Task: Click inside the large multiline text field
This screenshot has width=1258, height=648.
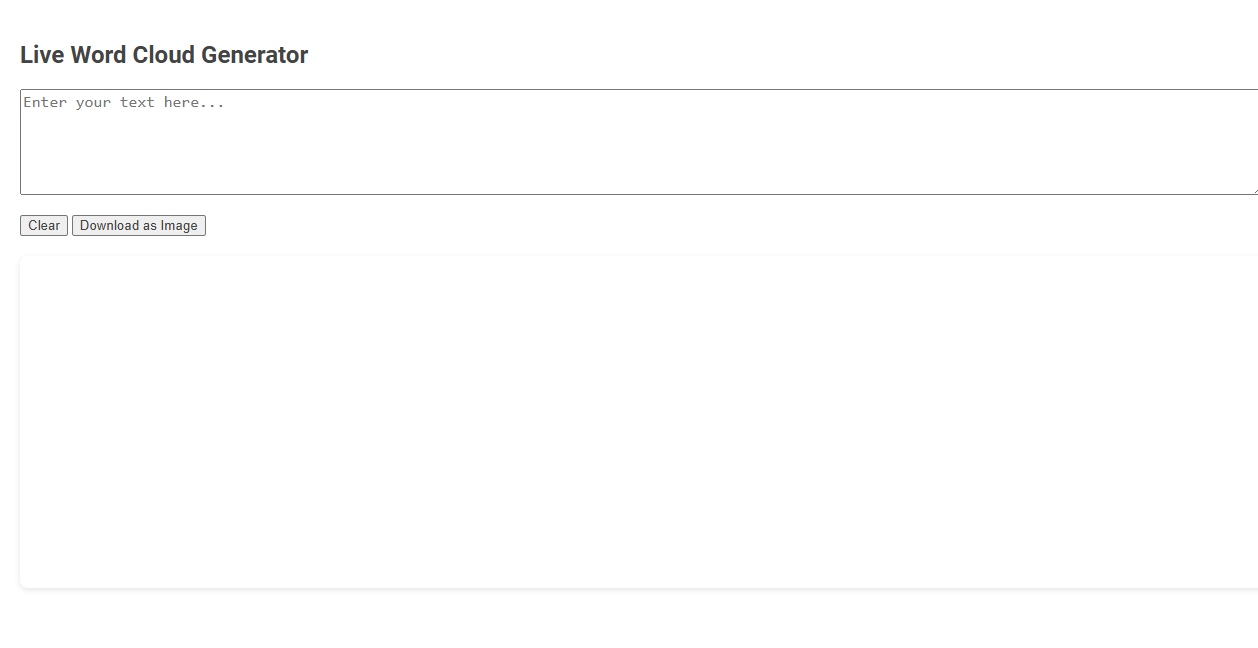Action: pos(638,142)
